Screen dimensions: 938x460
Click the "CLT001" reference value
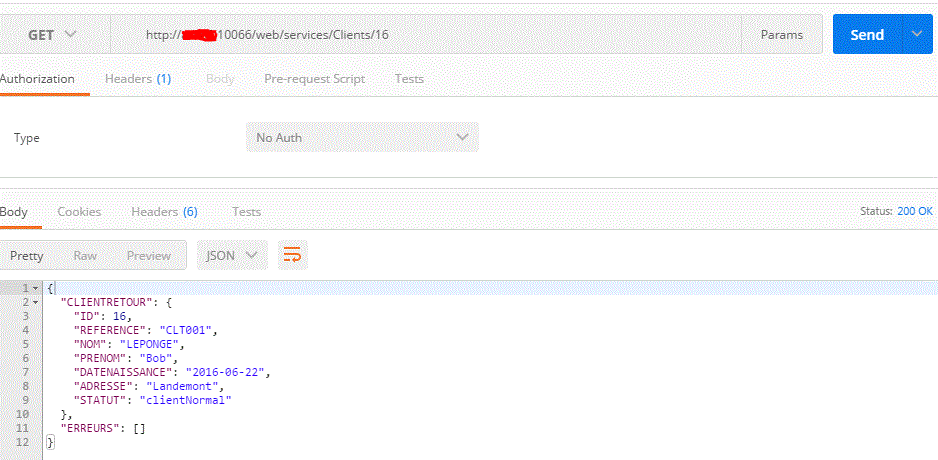[x=185, y=330]
